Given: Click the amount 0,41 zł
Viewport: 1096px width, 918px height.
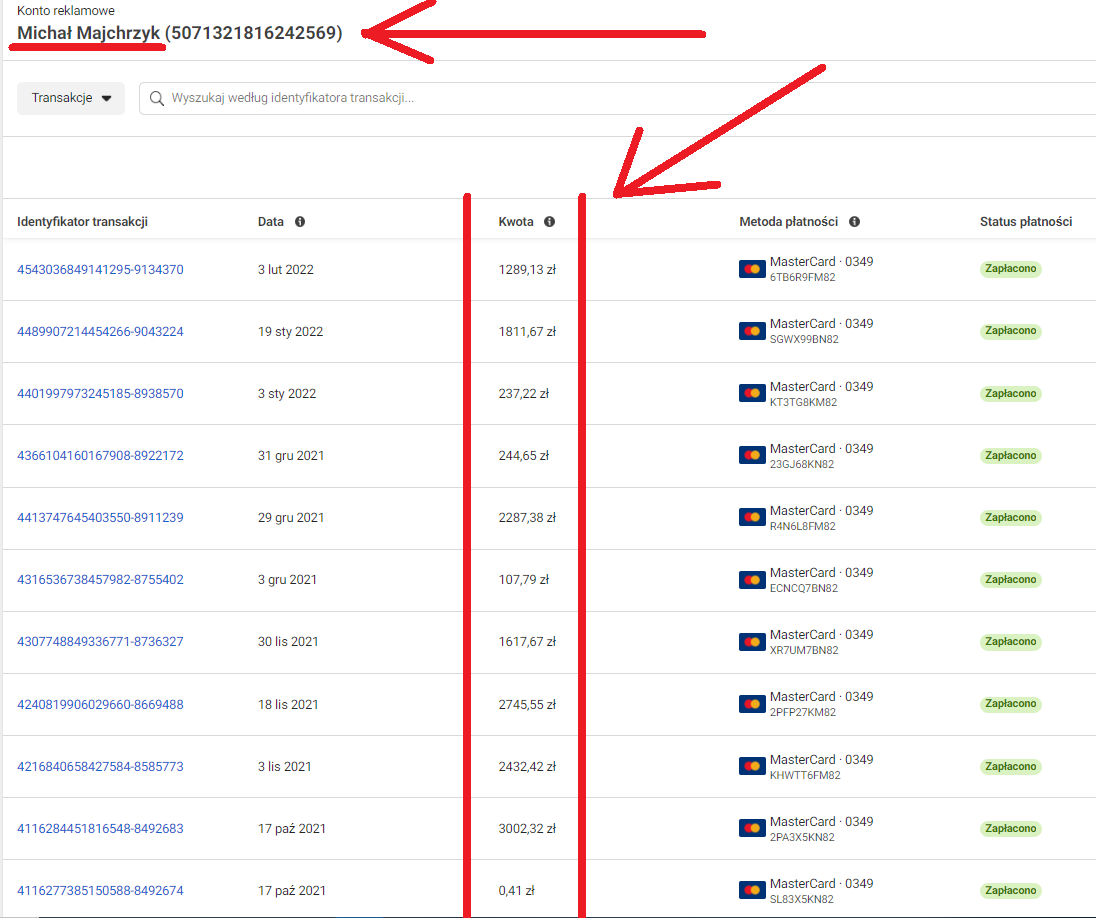Looking at the screenshot, I should pos(516,890).
